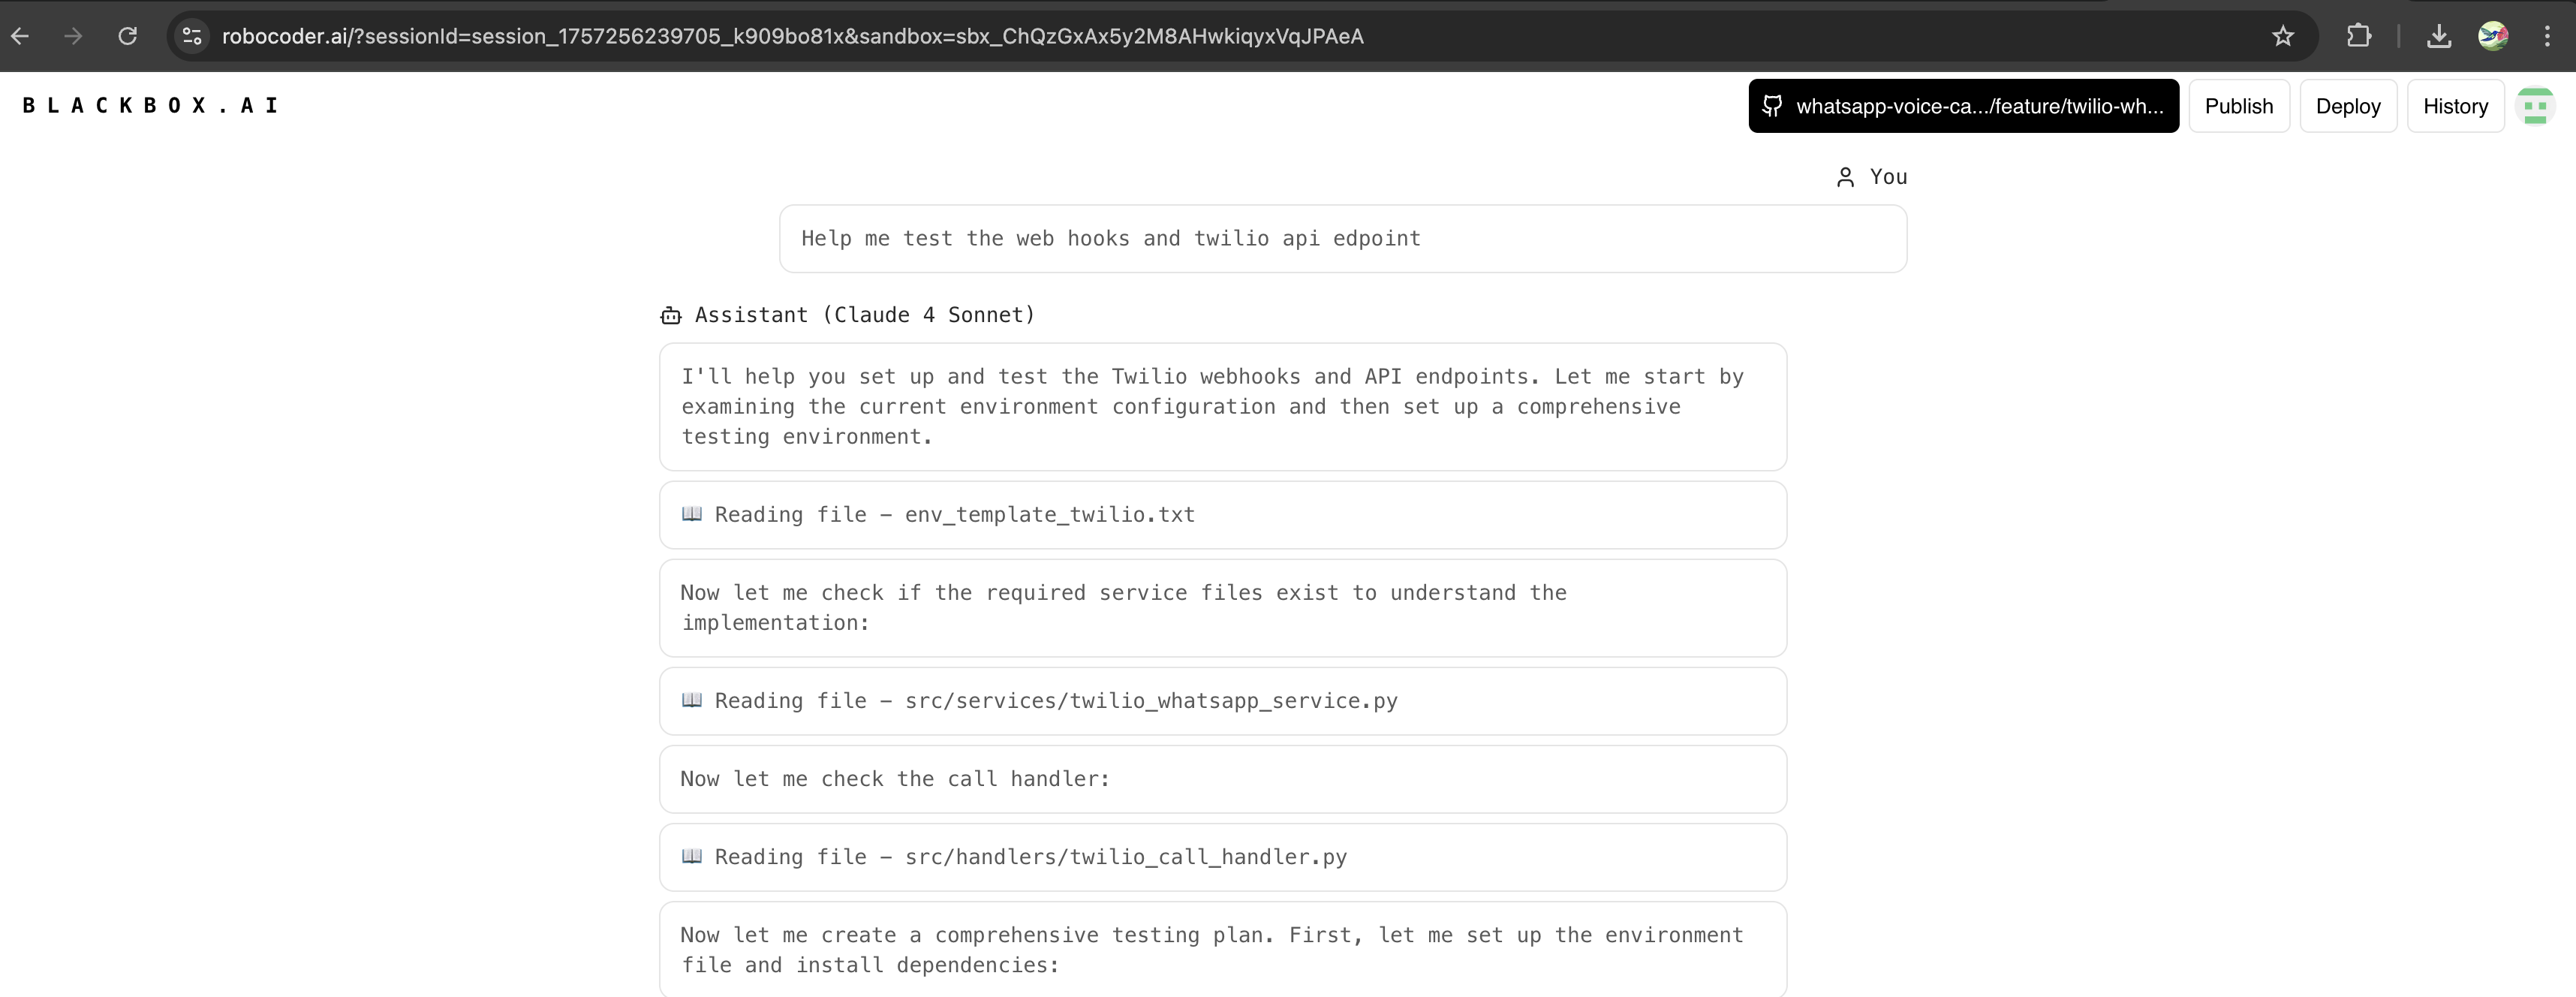Expand the twilio_whatsapp_service.py reading entry
The height and width of the screenshot is (997, 2576).
tap(1222, 701)
